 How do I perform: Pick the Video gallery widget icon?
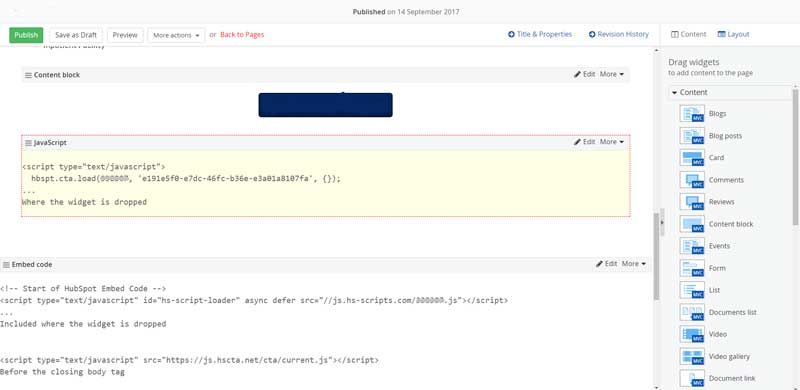(692, 356)
